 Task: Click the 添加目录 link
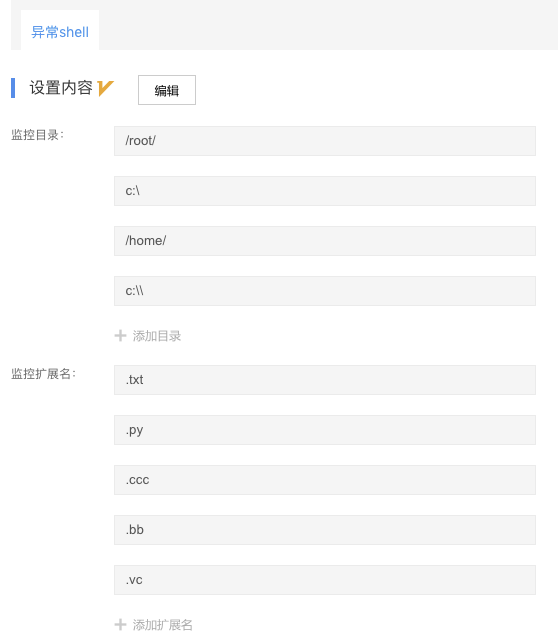157,336
